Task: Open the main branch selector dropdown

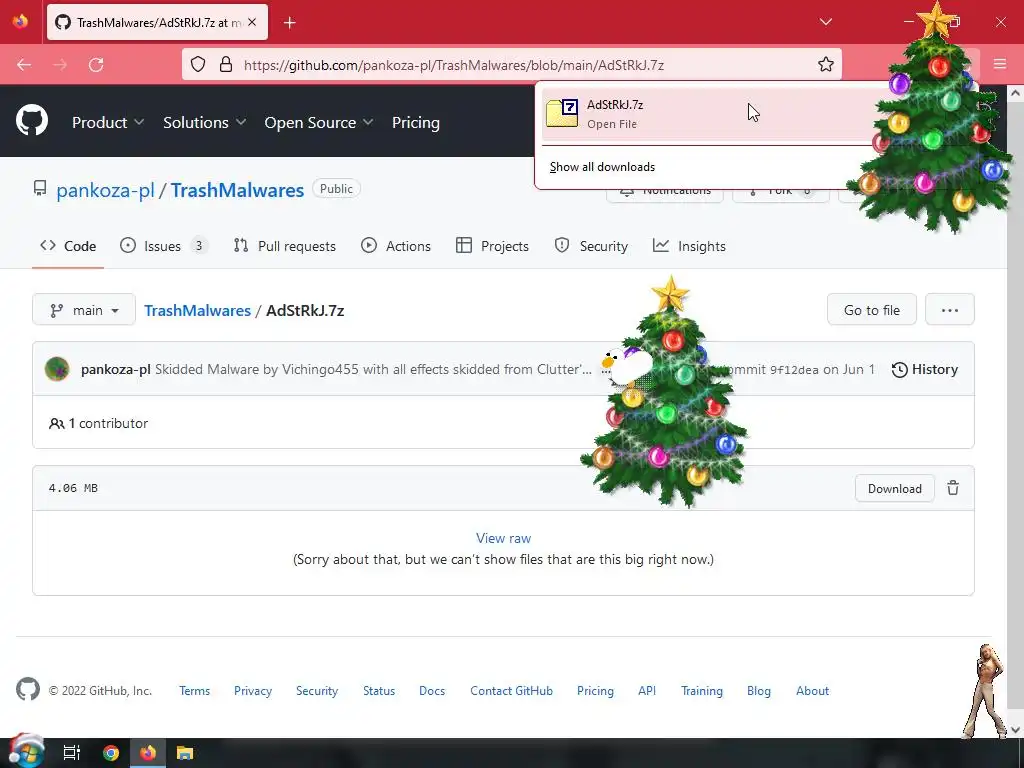Action: pyautogui.click(x=84, y=310)
